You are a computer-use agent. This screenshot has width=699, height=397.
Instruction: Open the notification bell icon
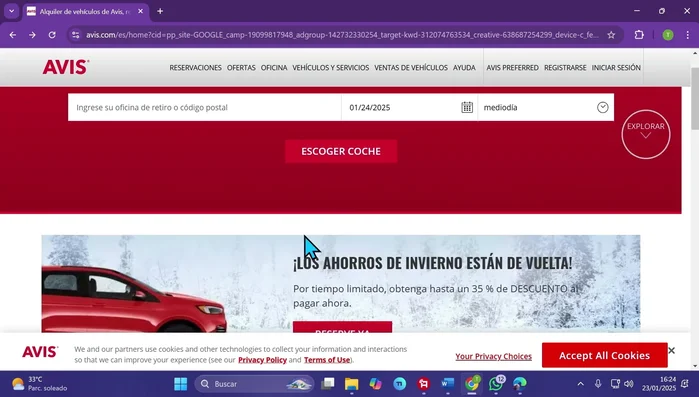686,384
